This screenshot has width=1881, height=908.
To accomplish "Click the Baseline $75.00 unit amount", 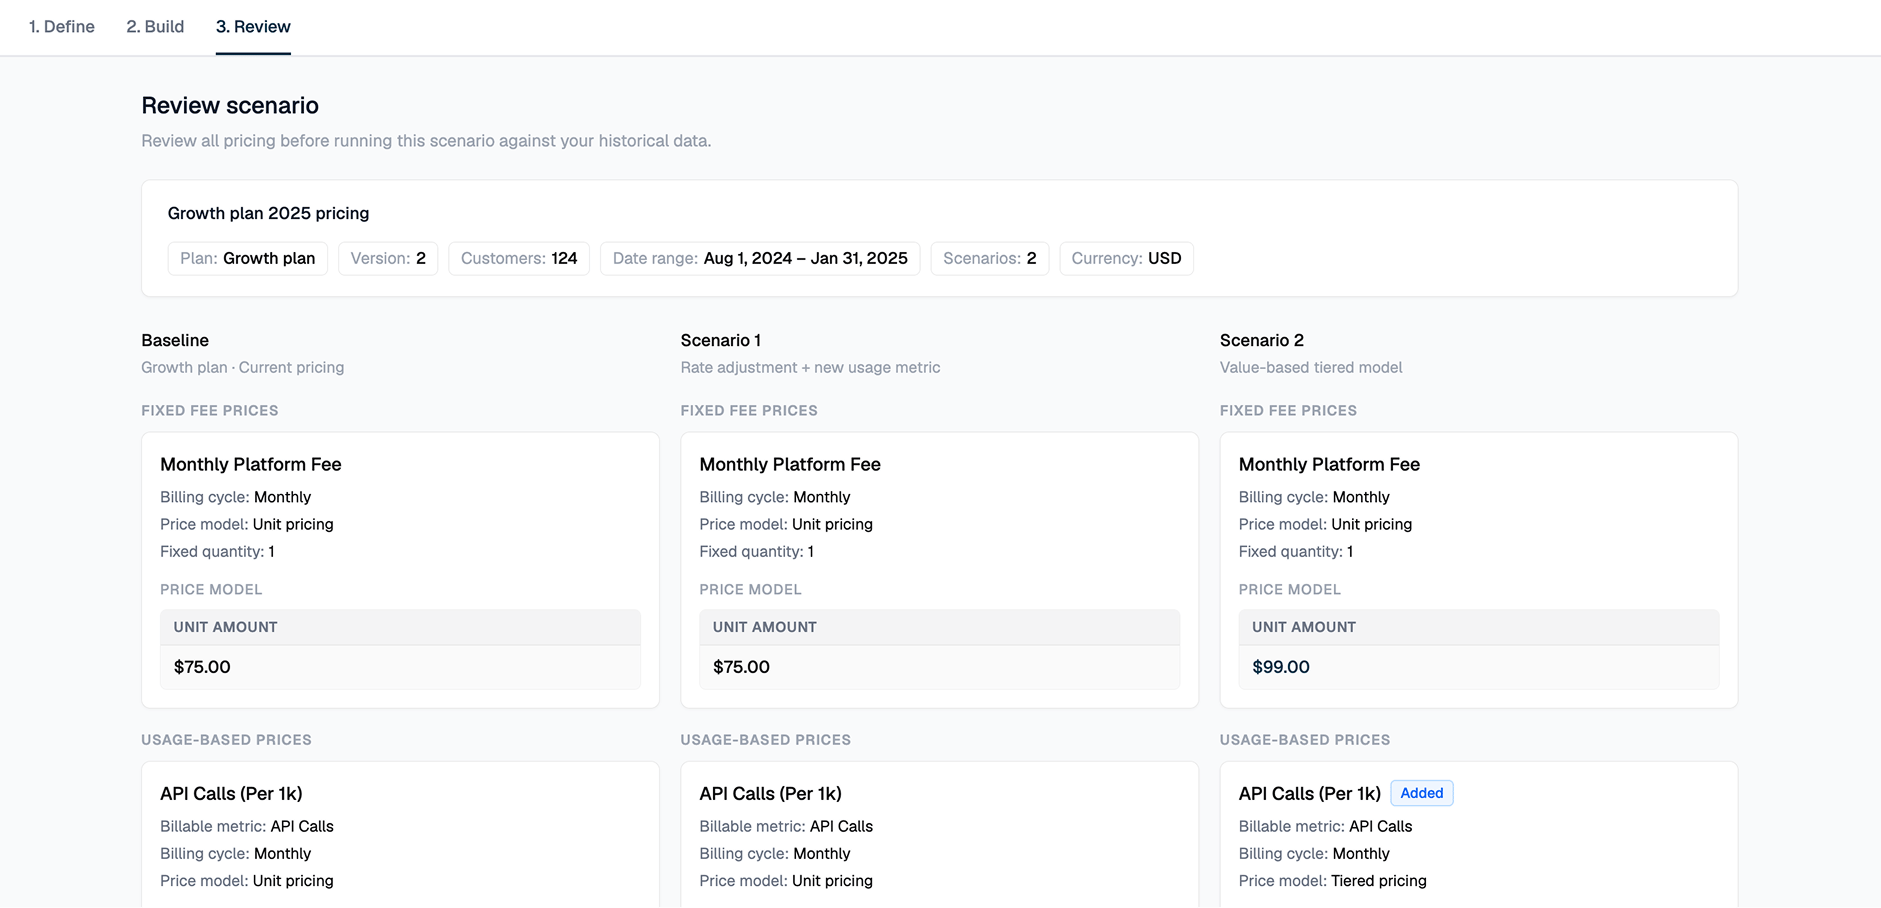I will pyautogui.click(x=202, y=667).
